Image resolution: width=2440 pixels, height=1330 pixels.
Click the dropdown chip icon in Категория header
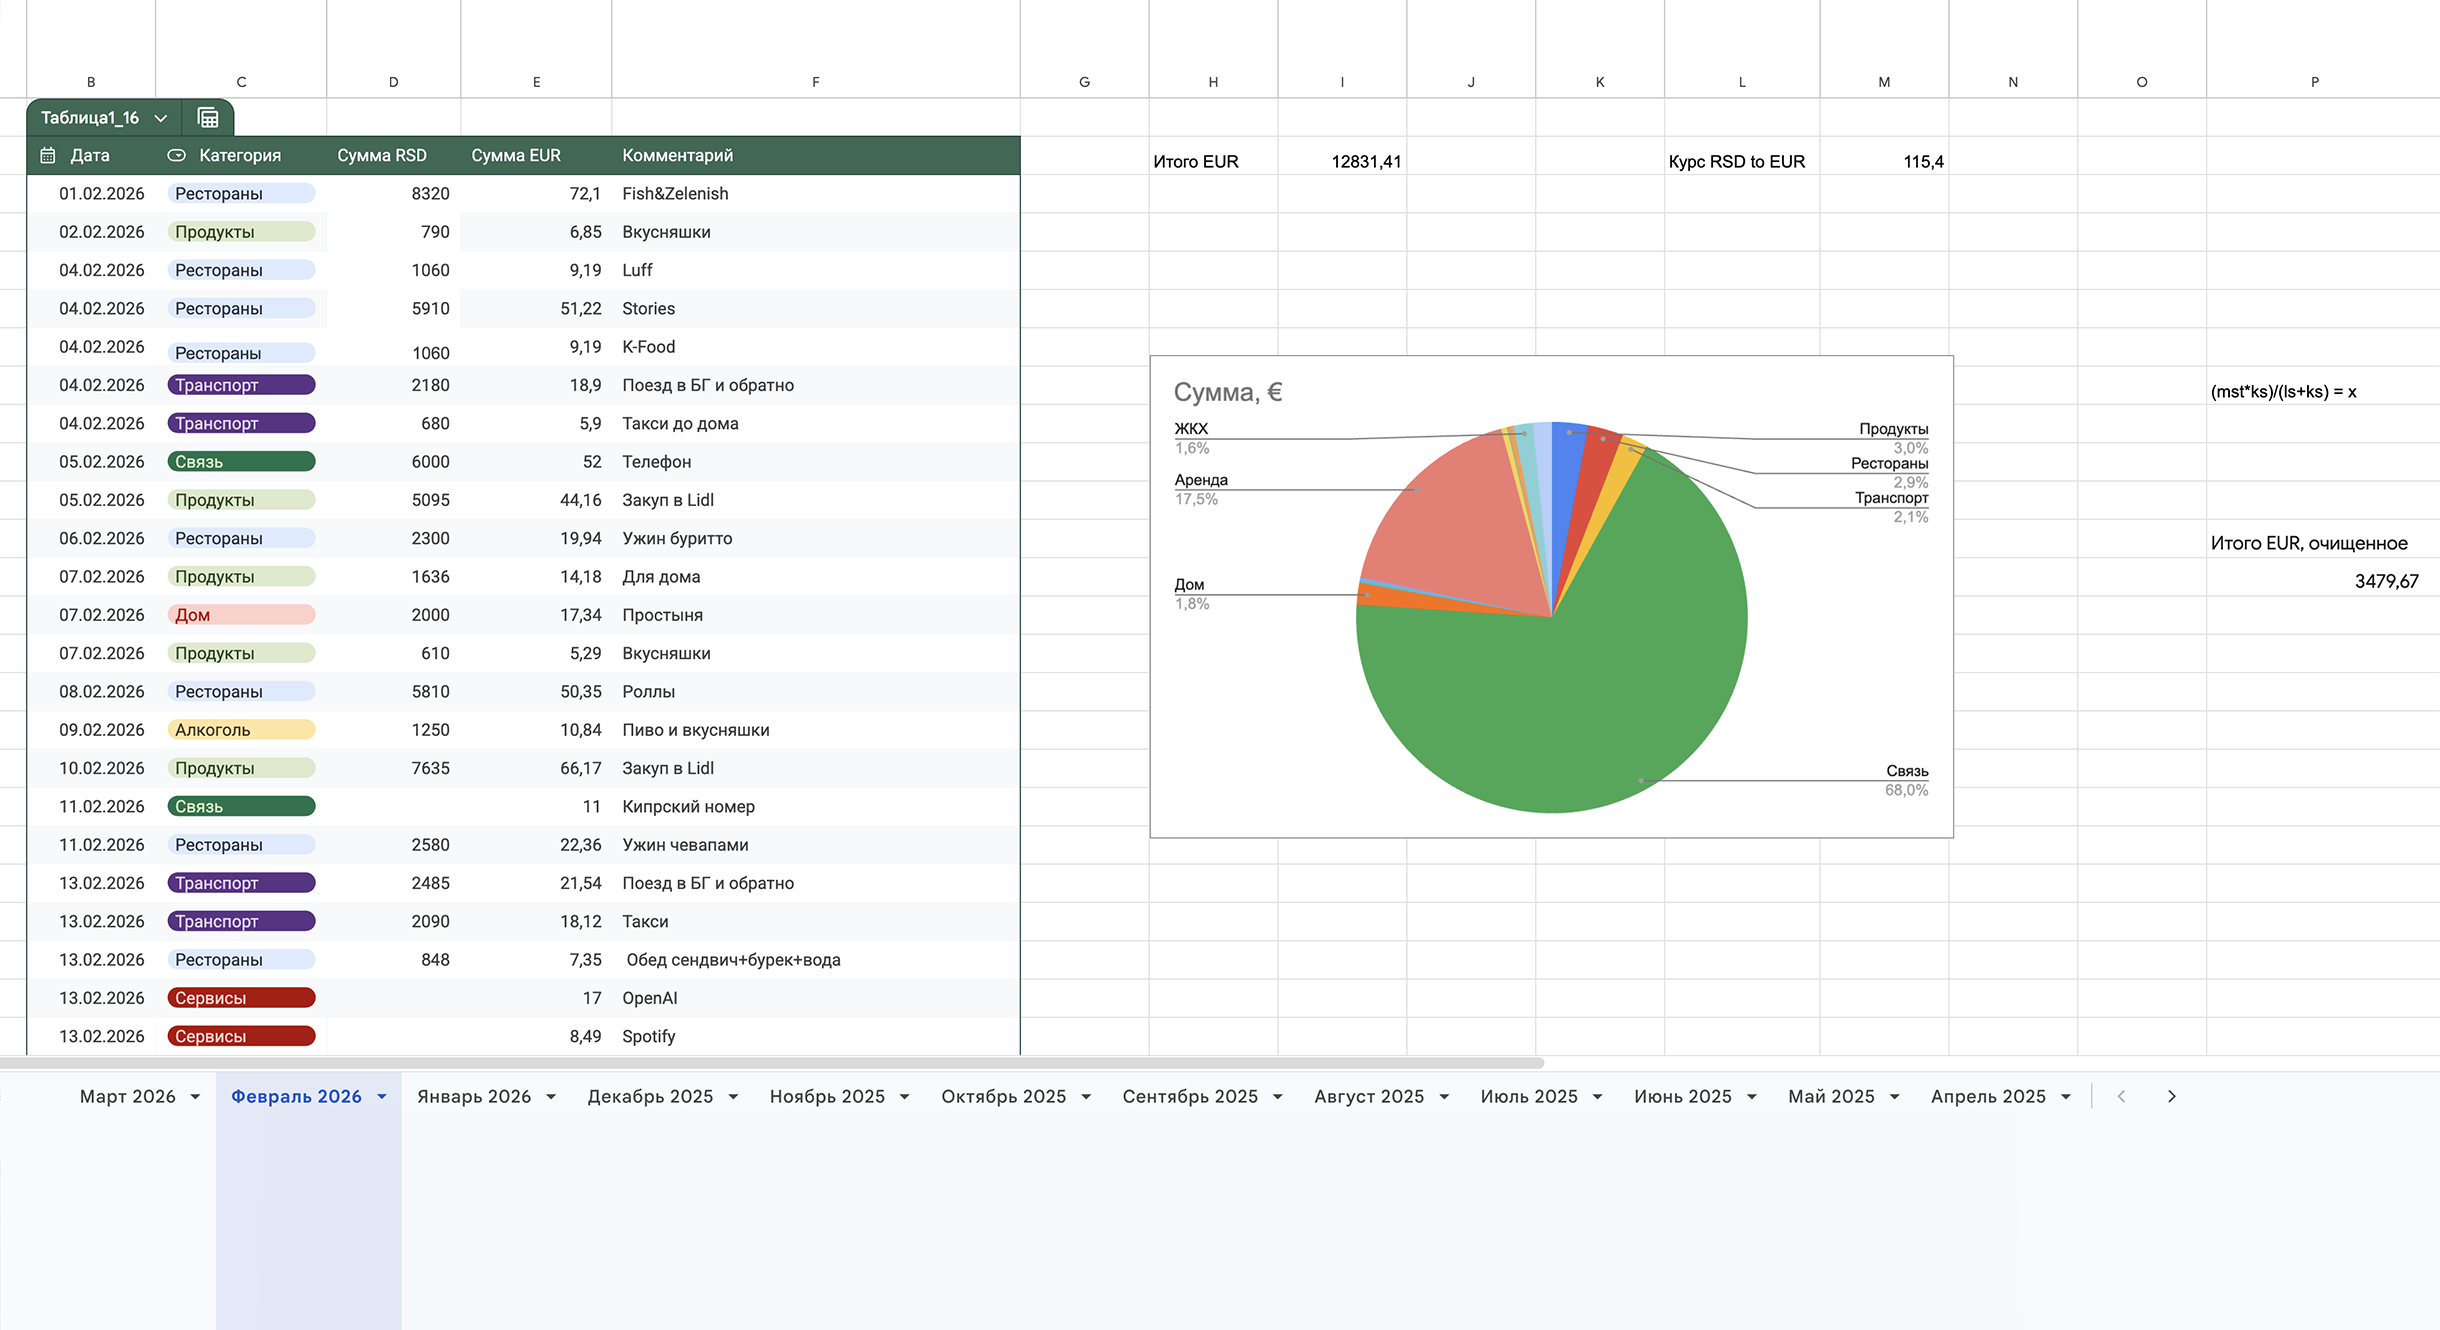point(177,156)
